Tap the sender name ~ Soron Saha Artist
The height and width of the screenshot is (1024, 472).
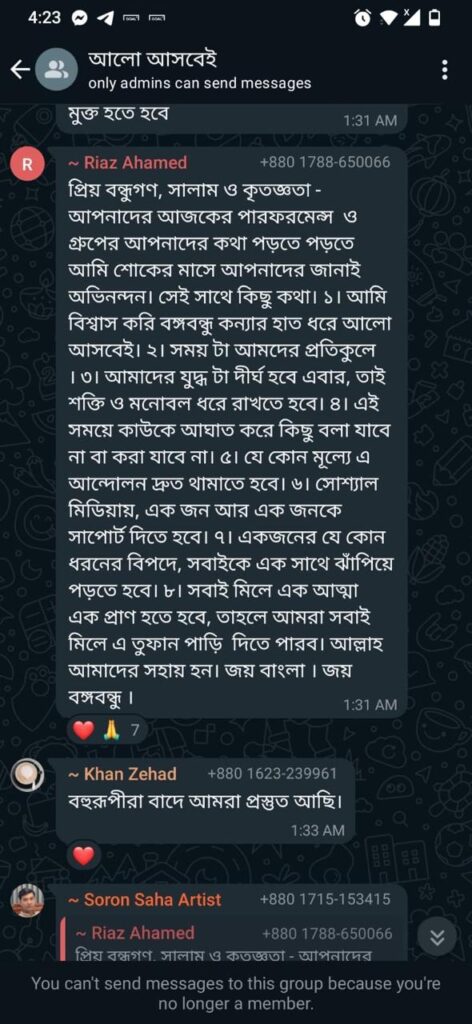(x=144, y=899)
